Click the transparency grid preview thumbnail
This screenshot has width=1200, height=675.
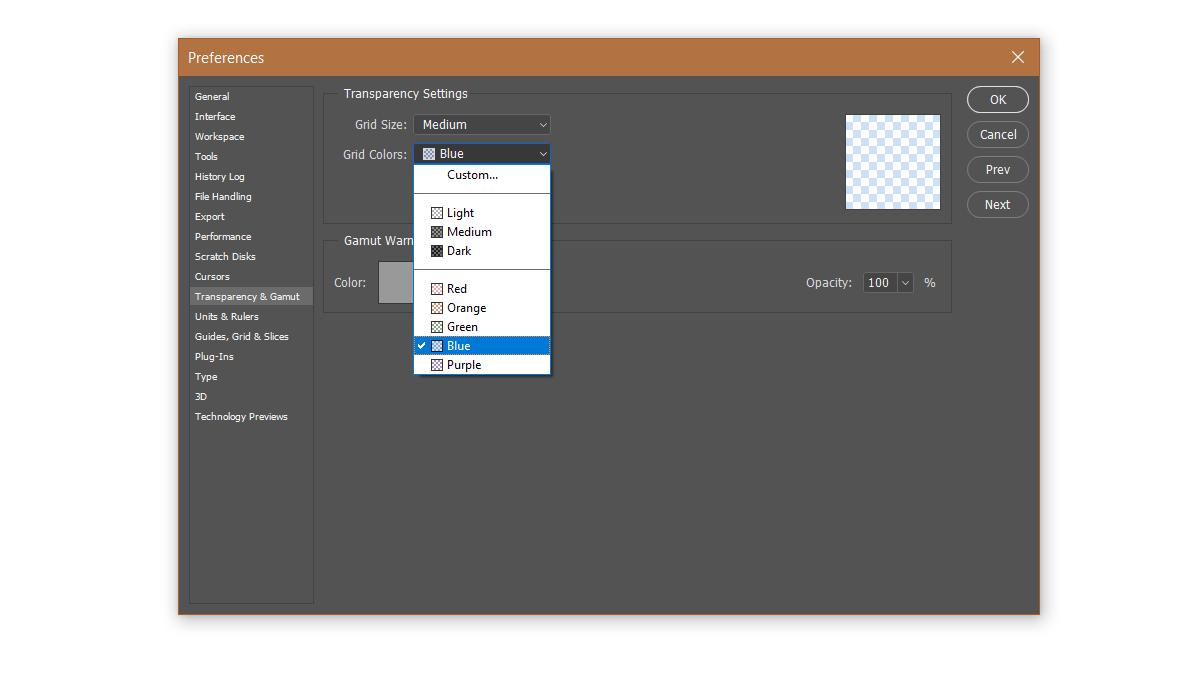893,162
